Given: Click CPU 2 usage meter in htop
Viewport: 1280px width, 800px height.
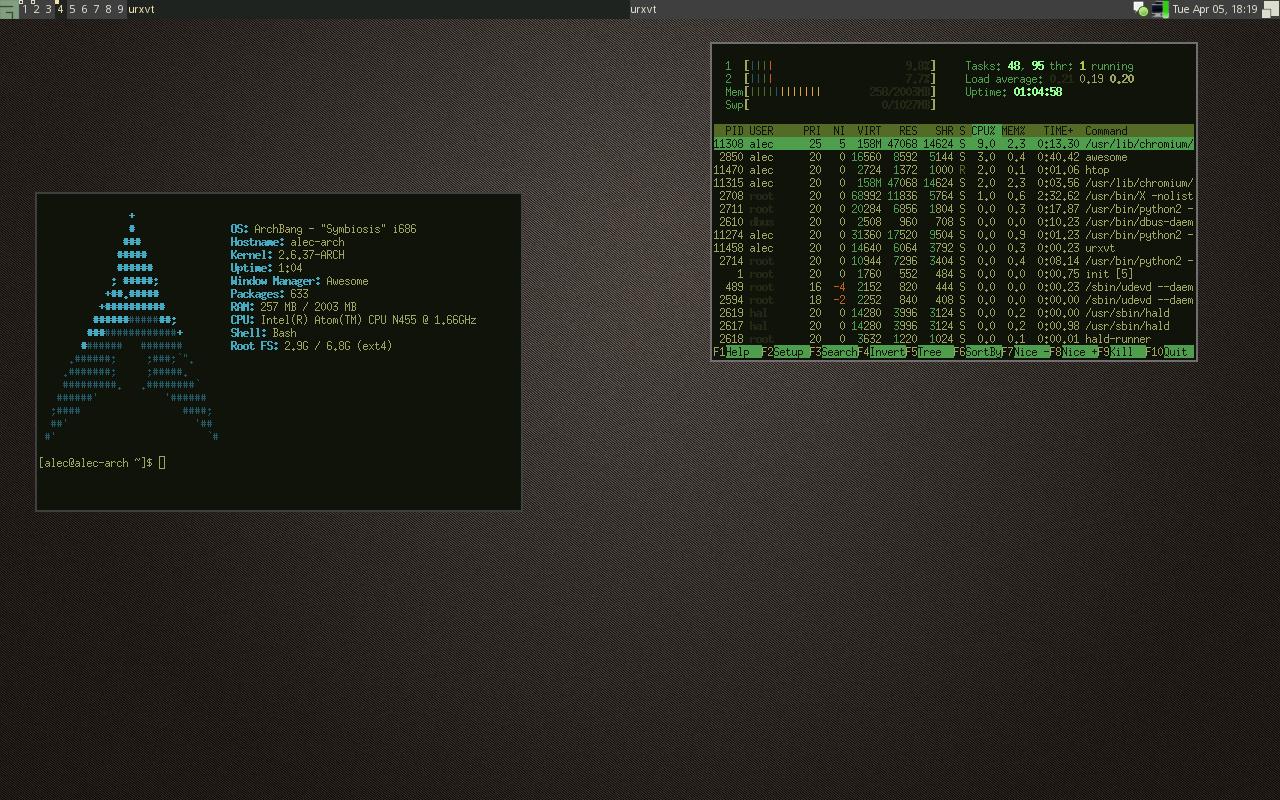Looking at the screenshot, I should click(830, 79).
